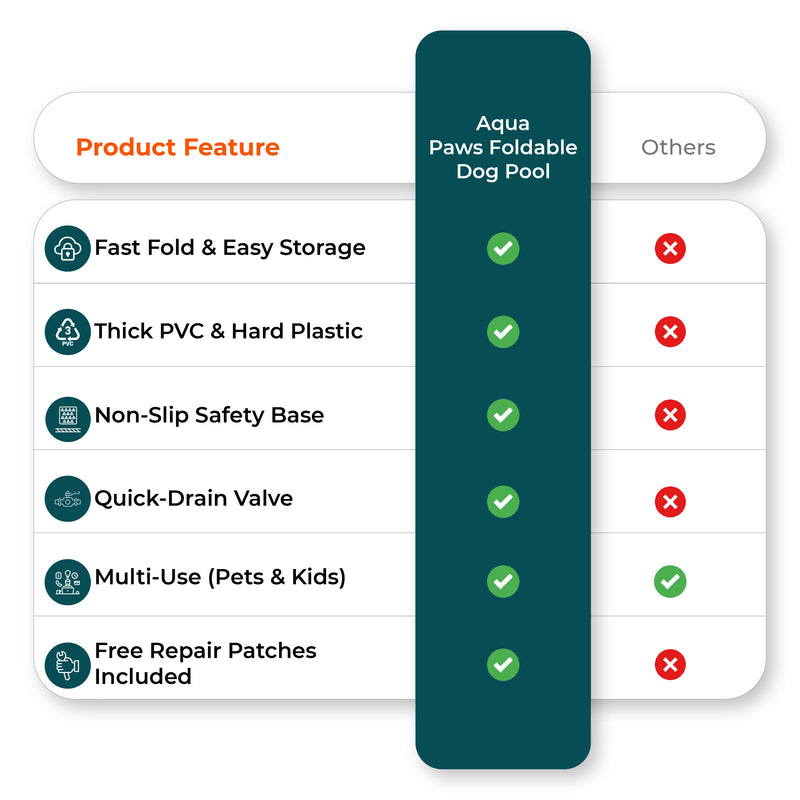
Task: Click green check for Fast Fold Aqua Paws
Action: (503, 248)
